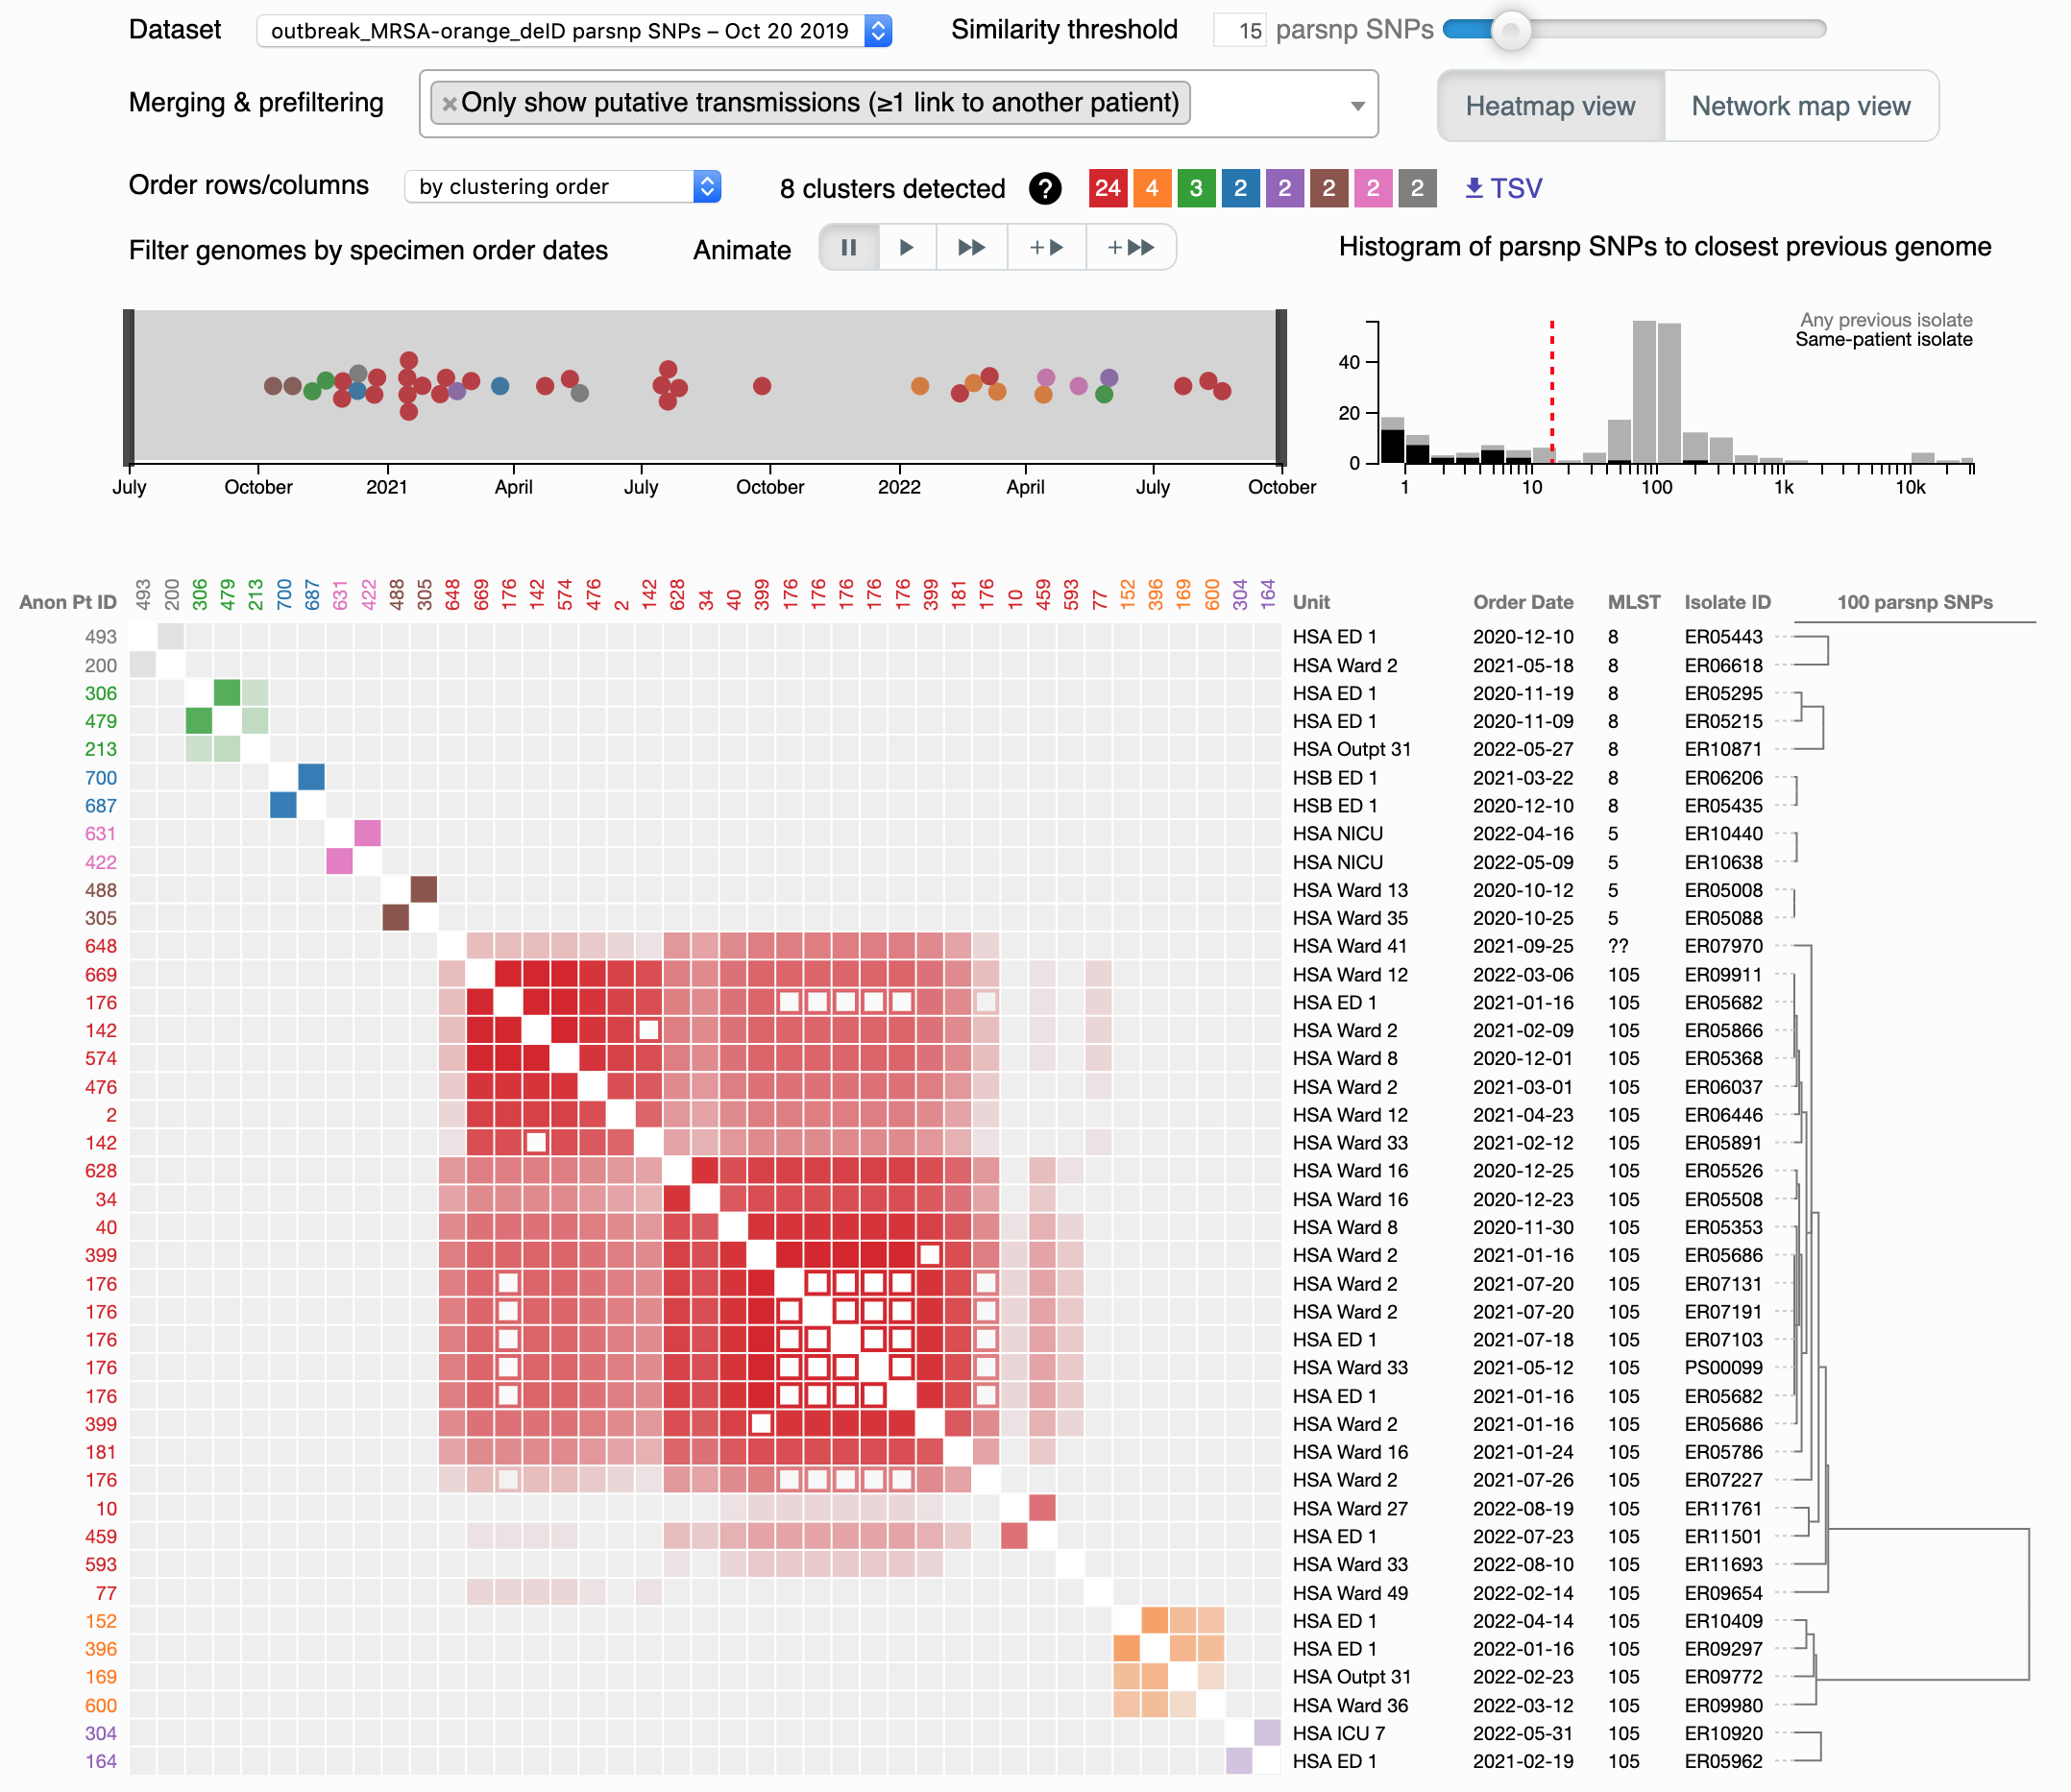
Task: Select the orange cluster of 4
Action: (1151, 188)
